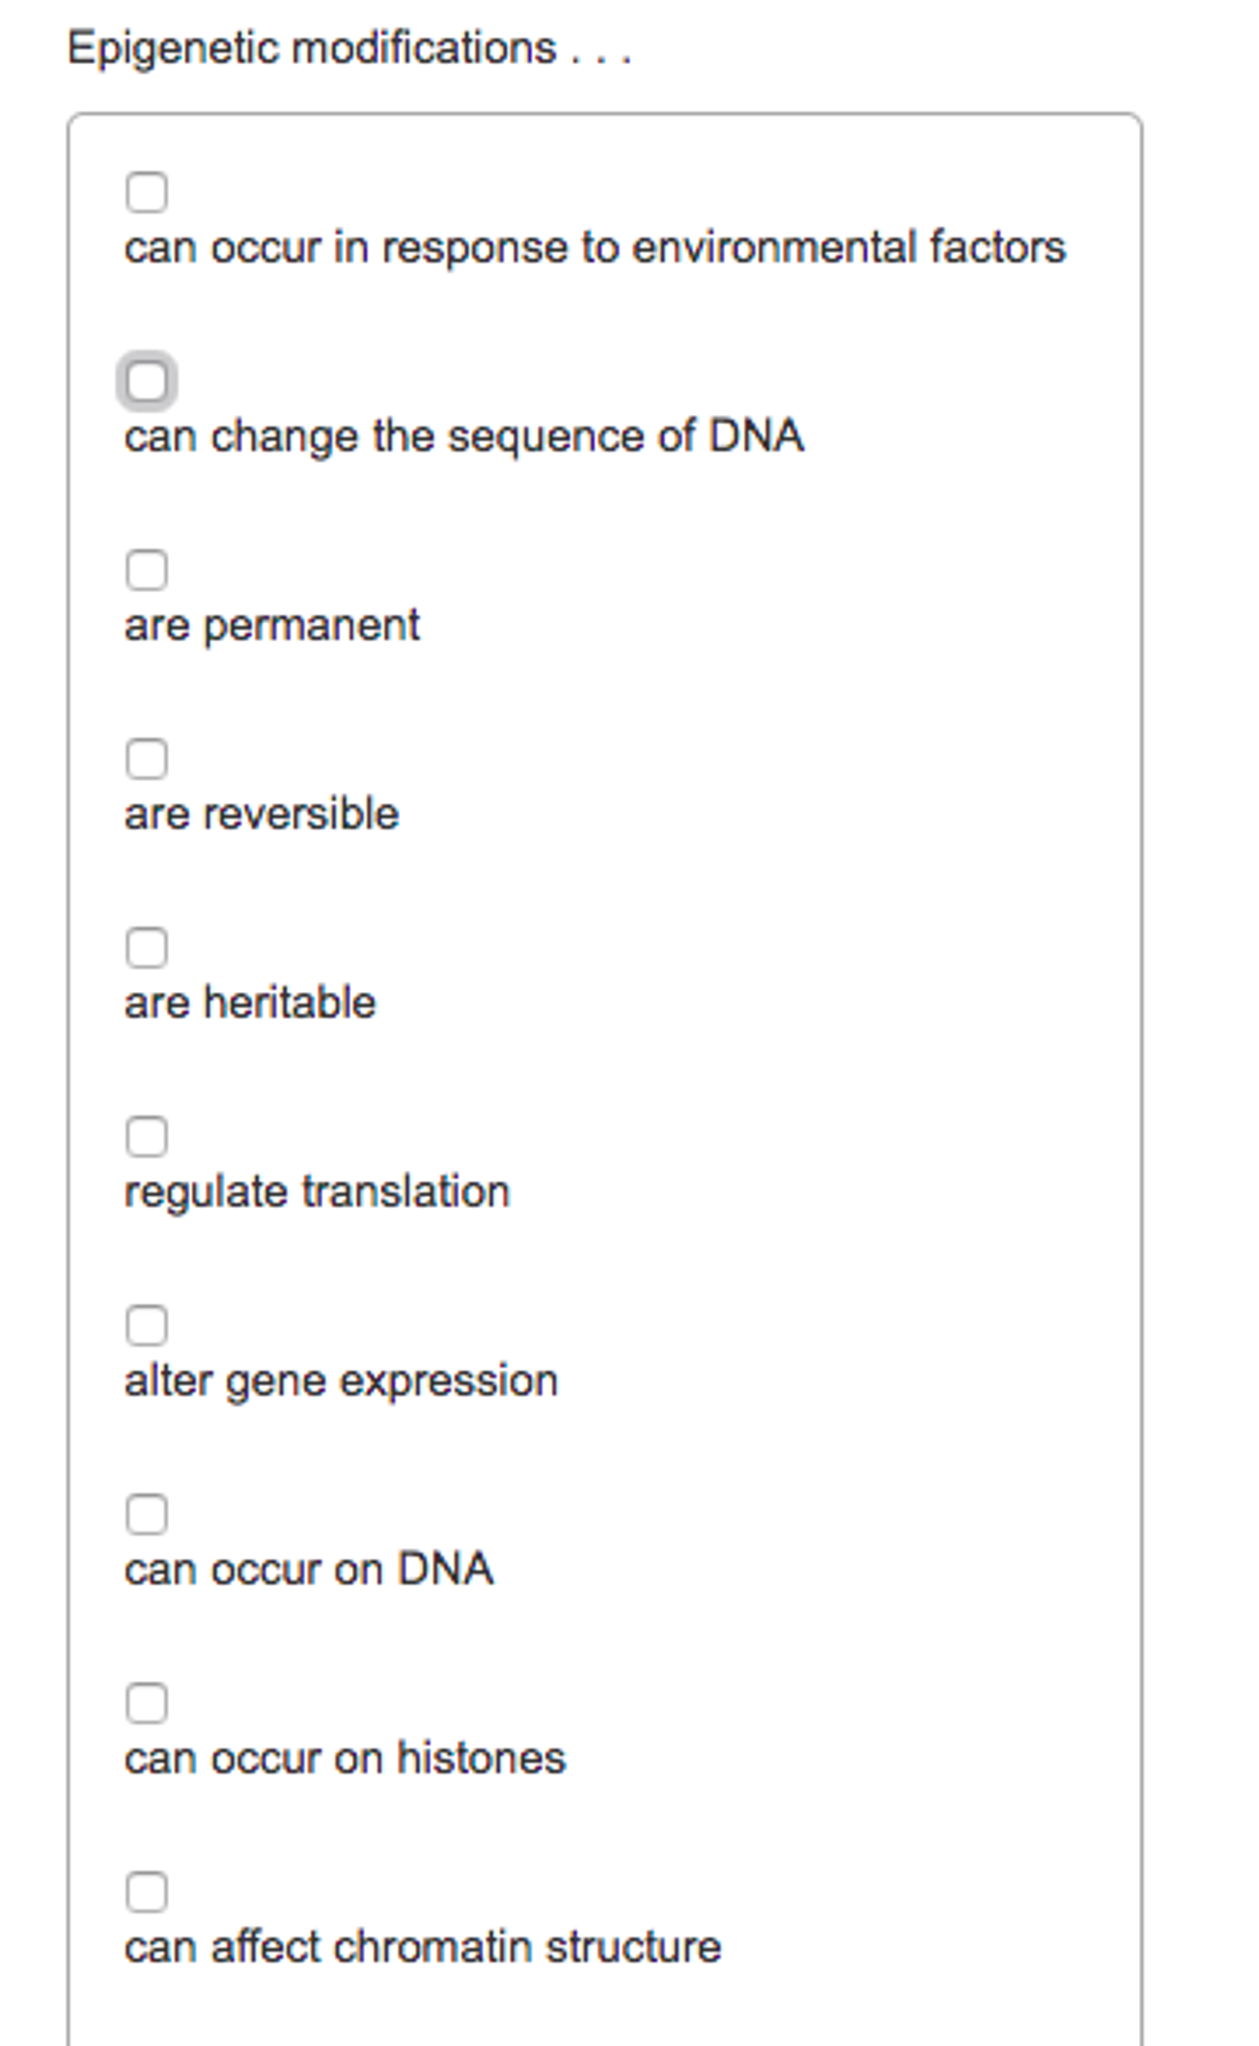This screenshot has height=2046, width=1259.
Task: Select 'can change the sequence of DNA' text
Action: [x=465, y=434]
